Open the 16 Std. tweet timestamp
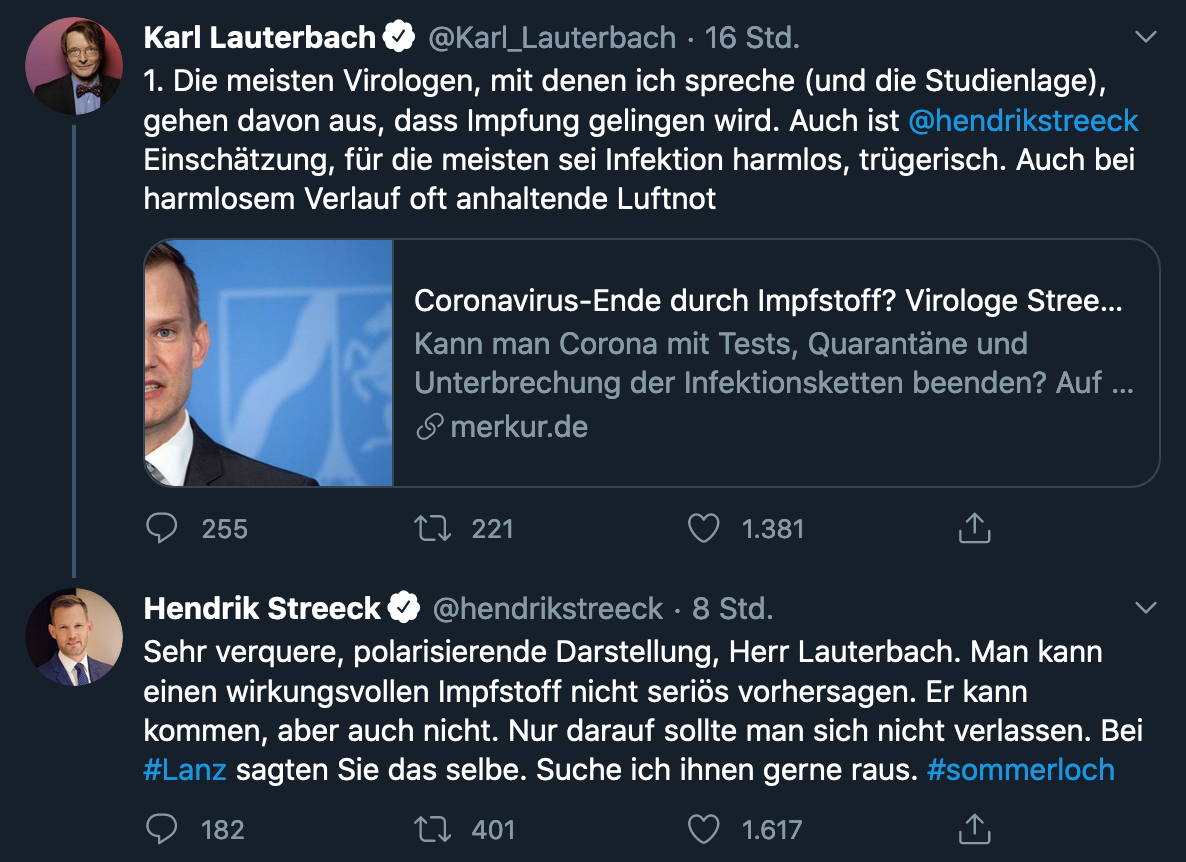Image resolution: width=1186 pixels, height=862 pixels. [752, 38]
